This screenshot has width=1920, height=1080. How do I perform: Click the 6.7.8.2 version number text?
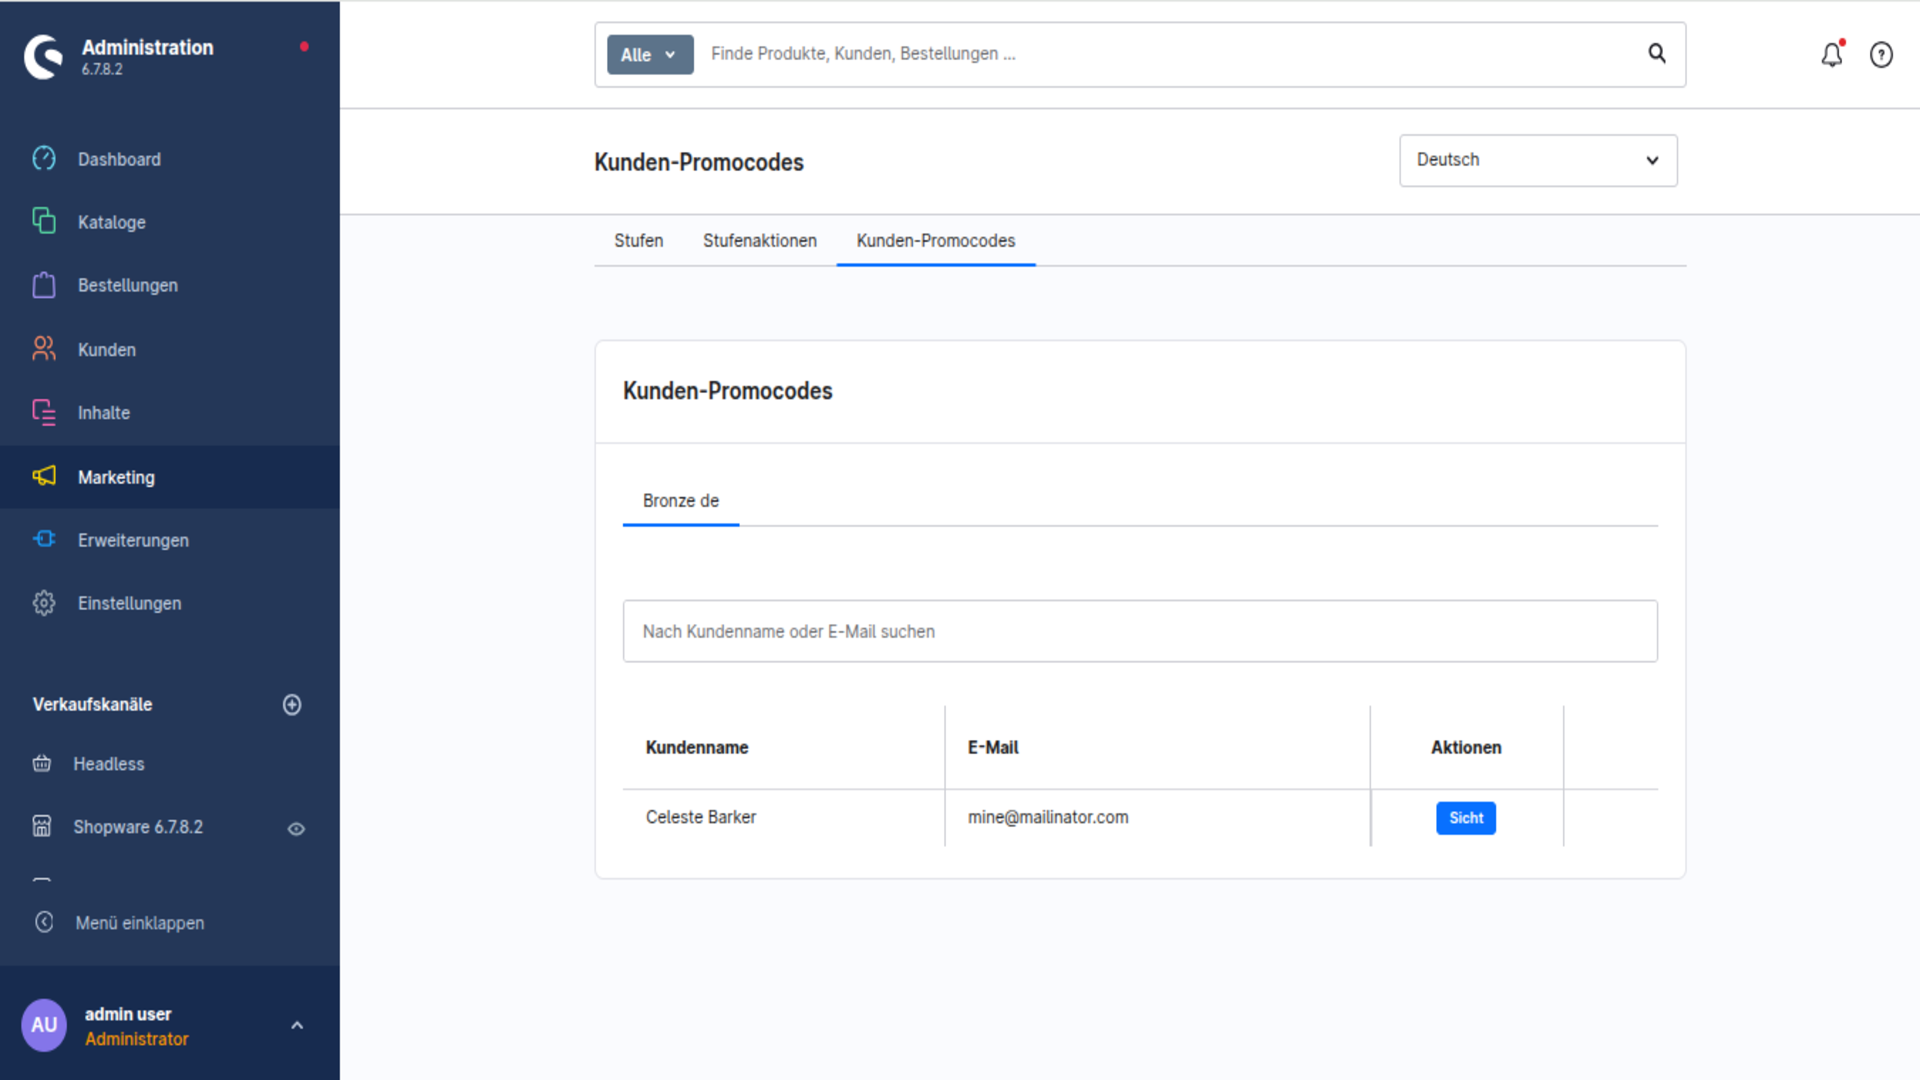point(102,69)
